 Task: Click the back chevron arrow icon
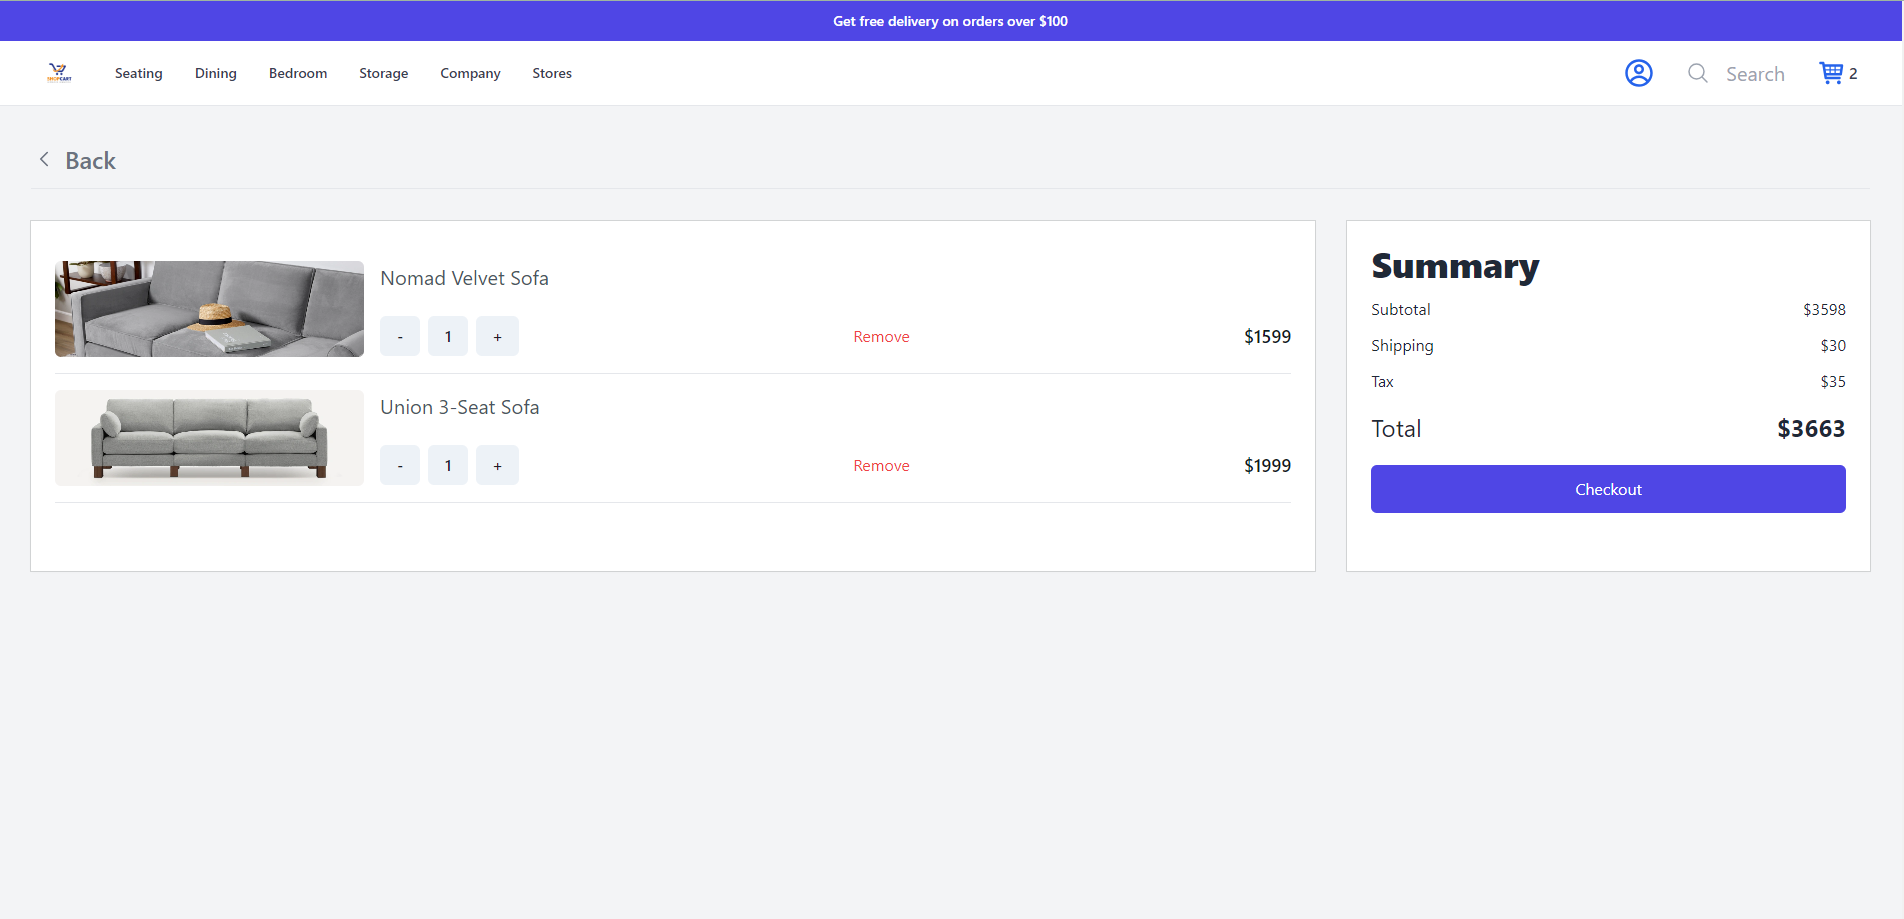pos(44,159)
